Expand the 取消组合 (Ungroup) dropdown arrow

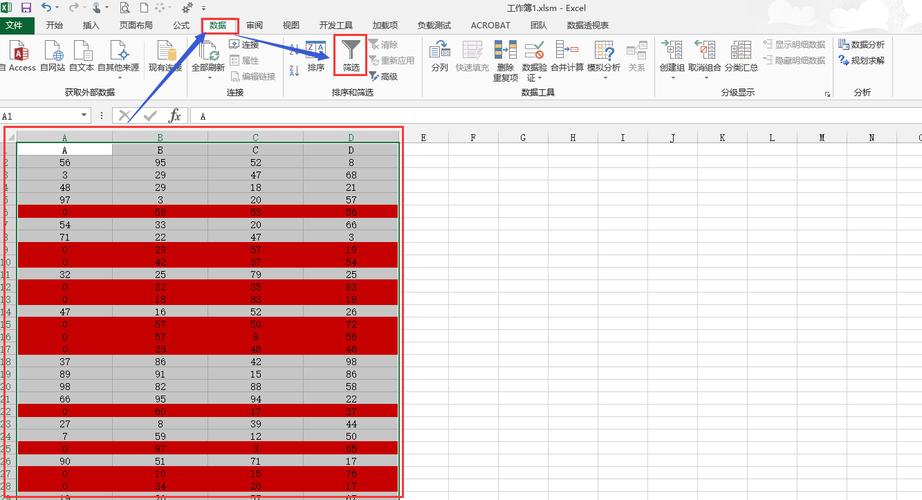[704, 78]
